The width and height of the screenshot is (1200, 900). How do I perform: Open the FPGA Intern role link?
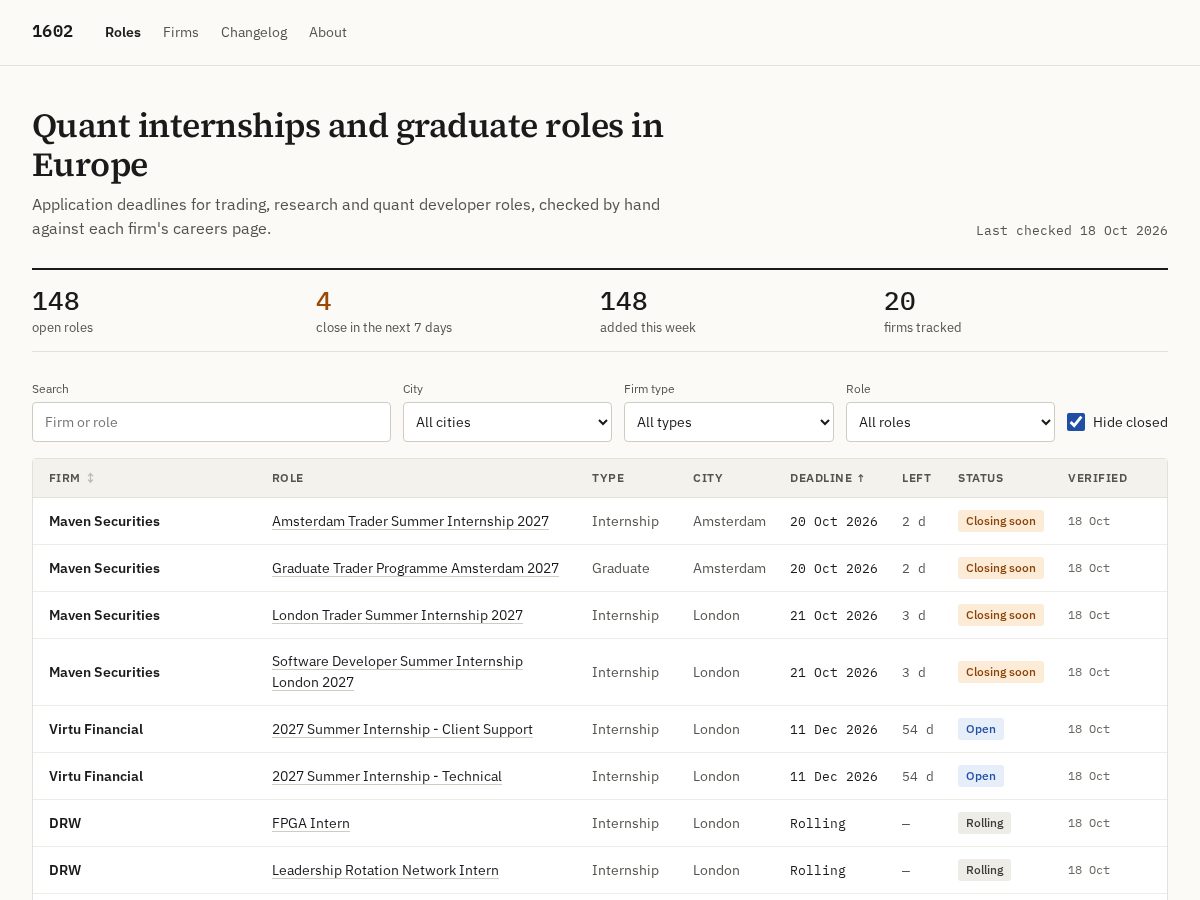(x=311, y=823)
